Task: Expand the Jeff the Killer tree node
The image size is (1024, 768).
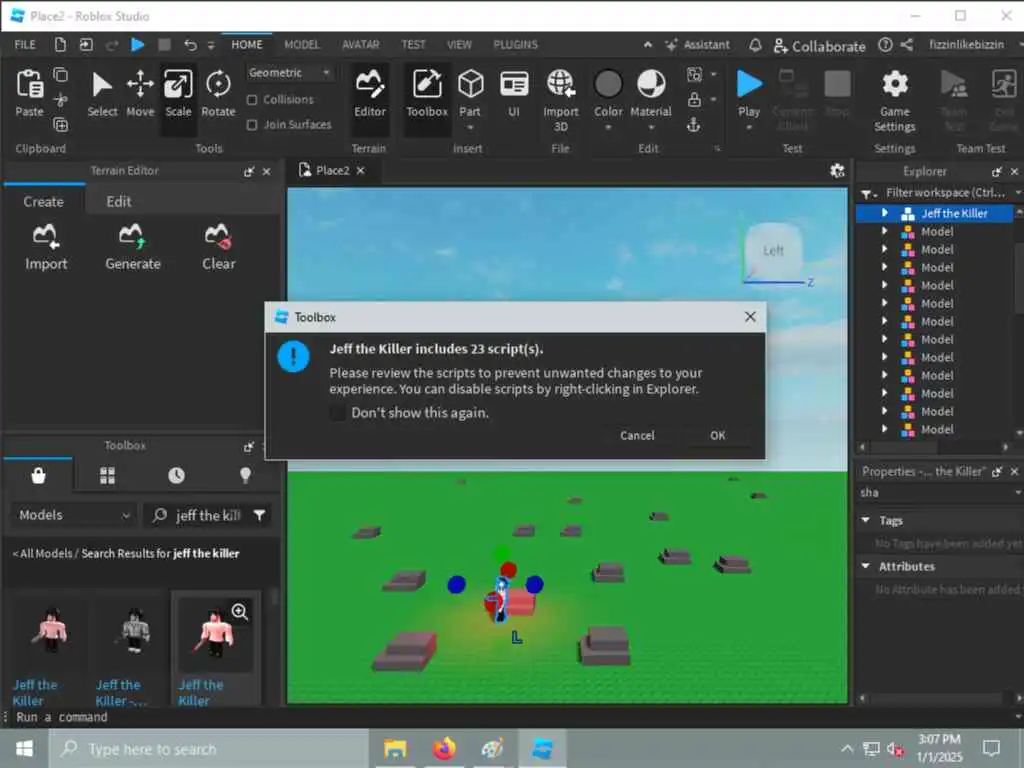Action: [x=884, y=213]
